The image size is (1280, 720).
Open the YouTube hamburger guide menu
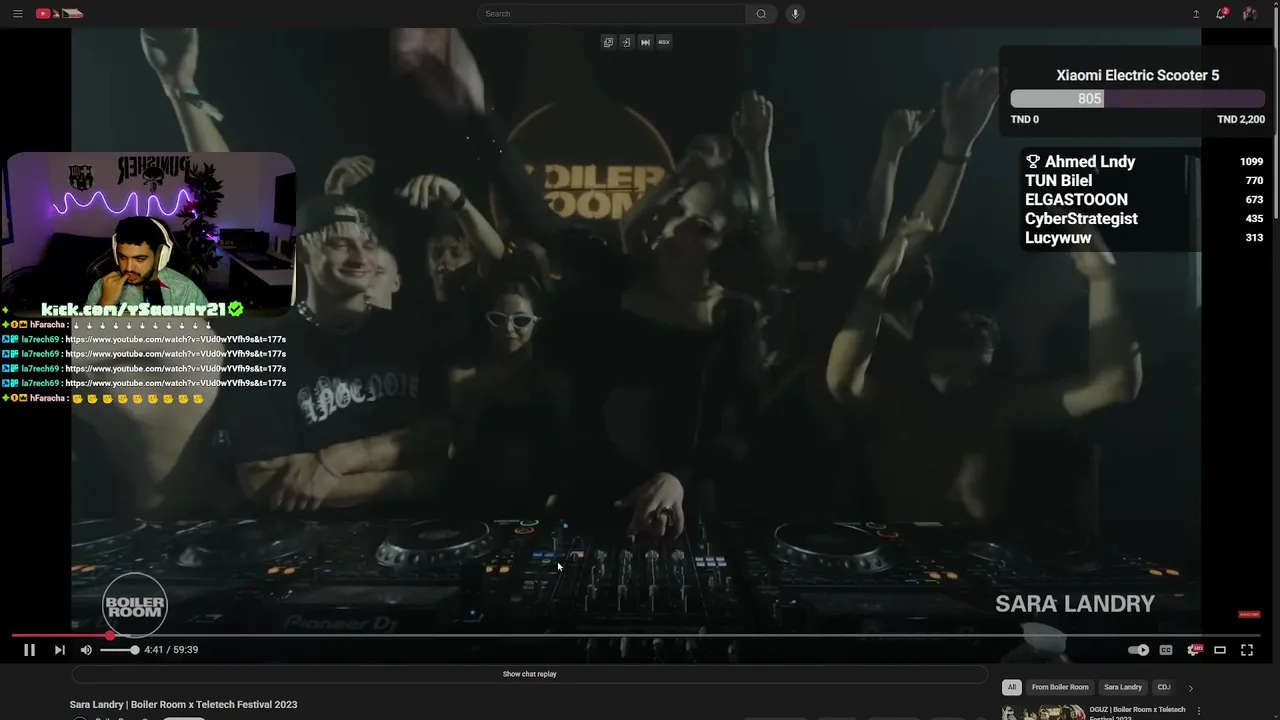coord(18,14)
